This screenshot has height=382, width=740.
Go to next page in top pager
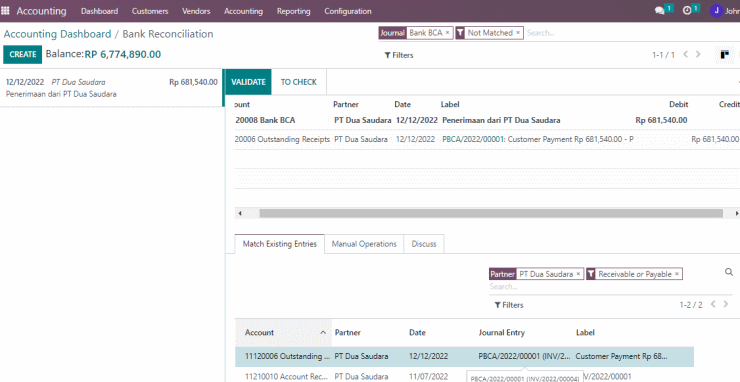(698, 55)
